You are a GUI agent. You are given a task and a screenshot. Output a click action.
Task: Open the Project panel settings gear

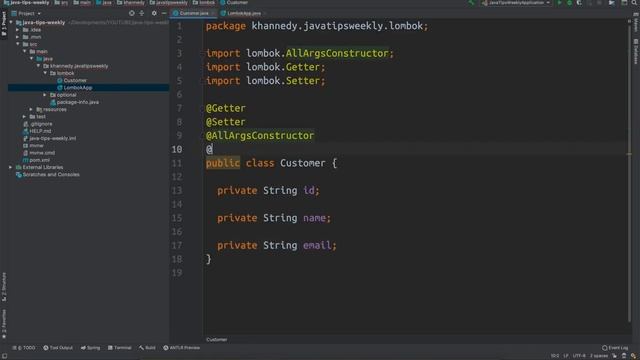tap(154, 13)
